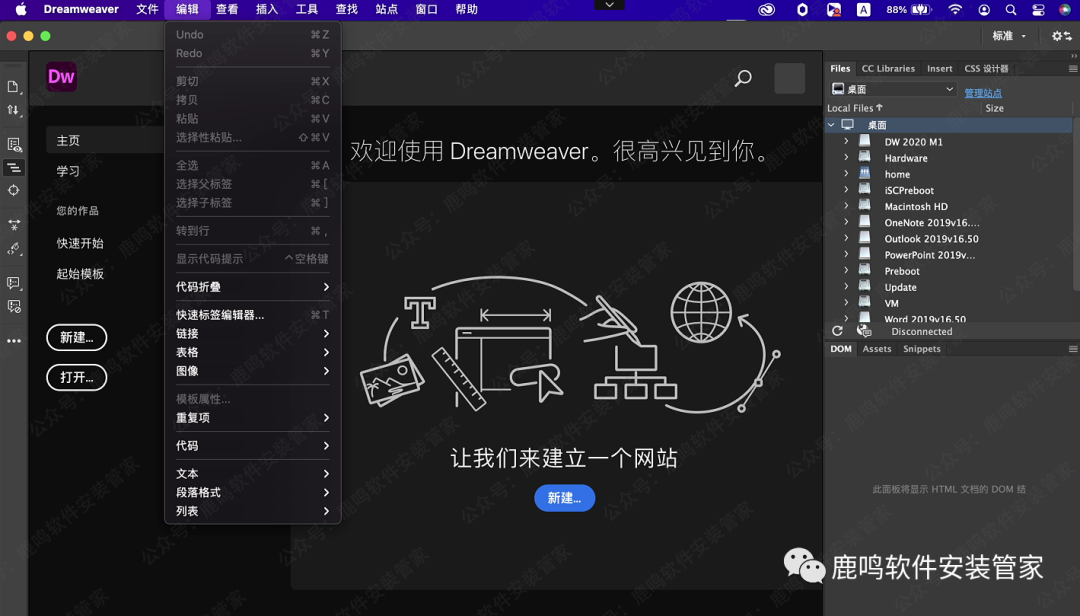Image resolution: width=1080 pixels, height=616 pixels.
Task: Expand the Macintosh HD tree item
Action: (x=847, y=206)
